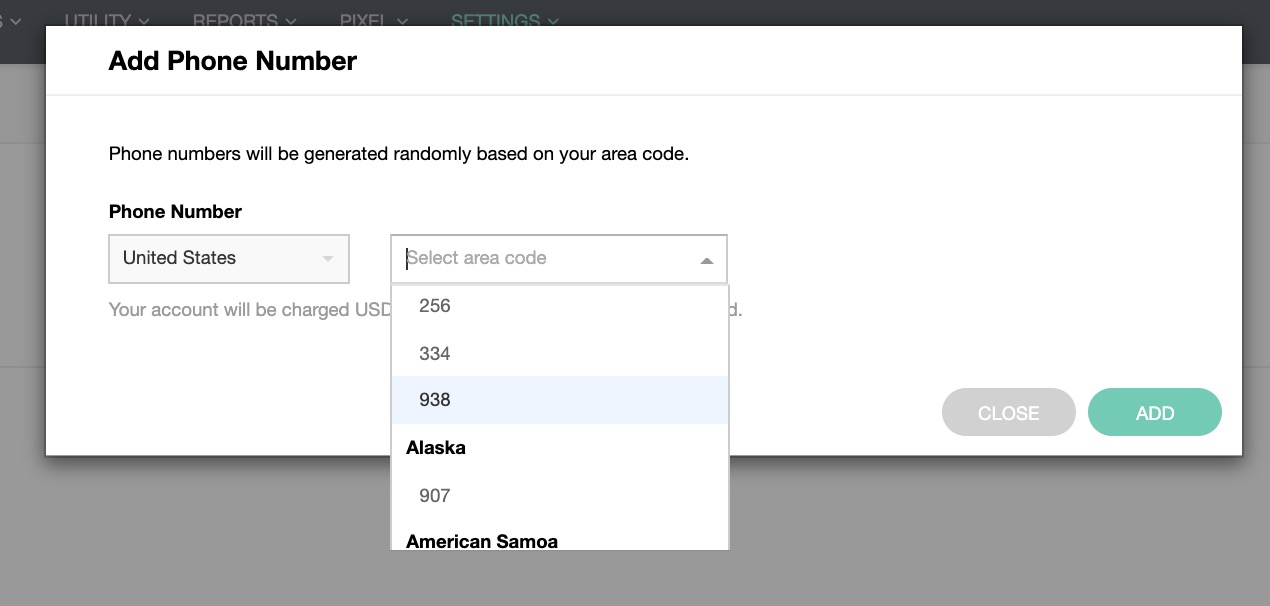
Task: Select Alaska area code 907
Action: (x=435, y=496)
